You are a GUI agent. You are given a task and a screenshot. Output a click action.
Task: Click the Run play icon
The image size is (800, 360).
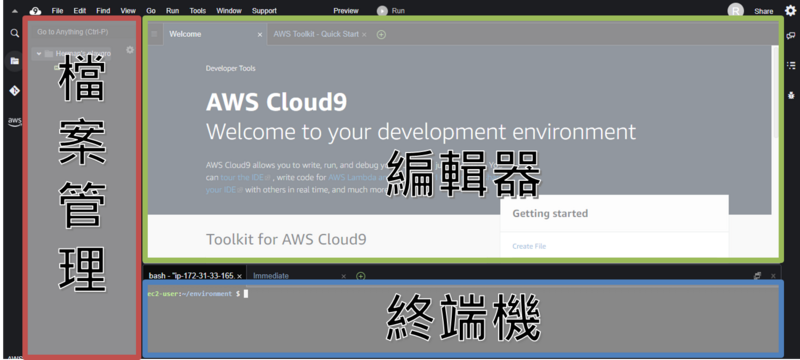tap(382, 11)
